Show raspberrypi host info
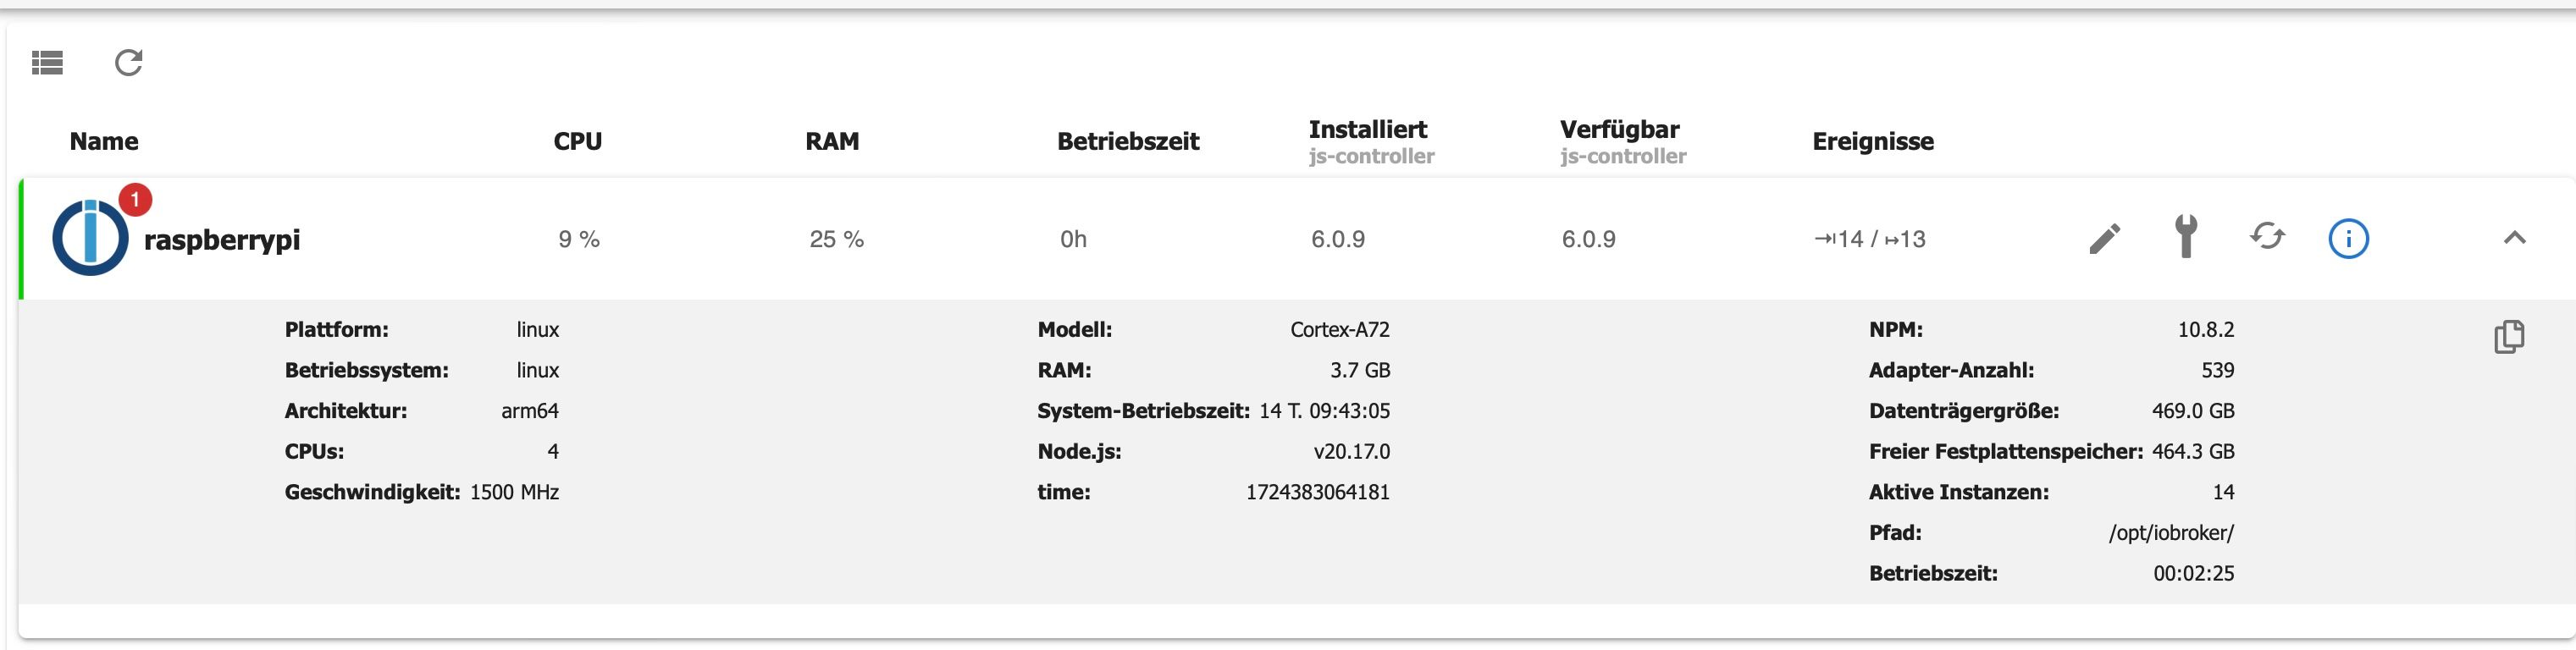The height and width of the screenshot is (650, 2576). pos(2348,239)
